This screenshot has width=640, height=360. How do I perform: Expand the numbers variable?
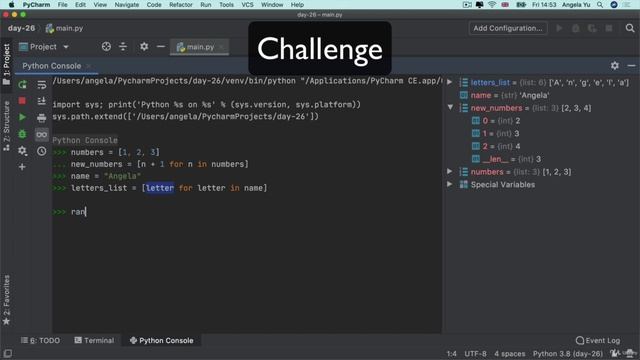point(450,171)
